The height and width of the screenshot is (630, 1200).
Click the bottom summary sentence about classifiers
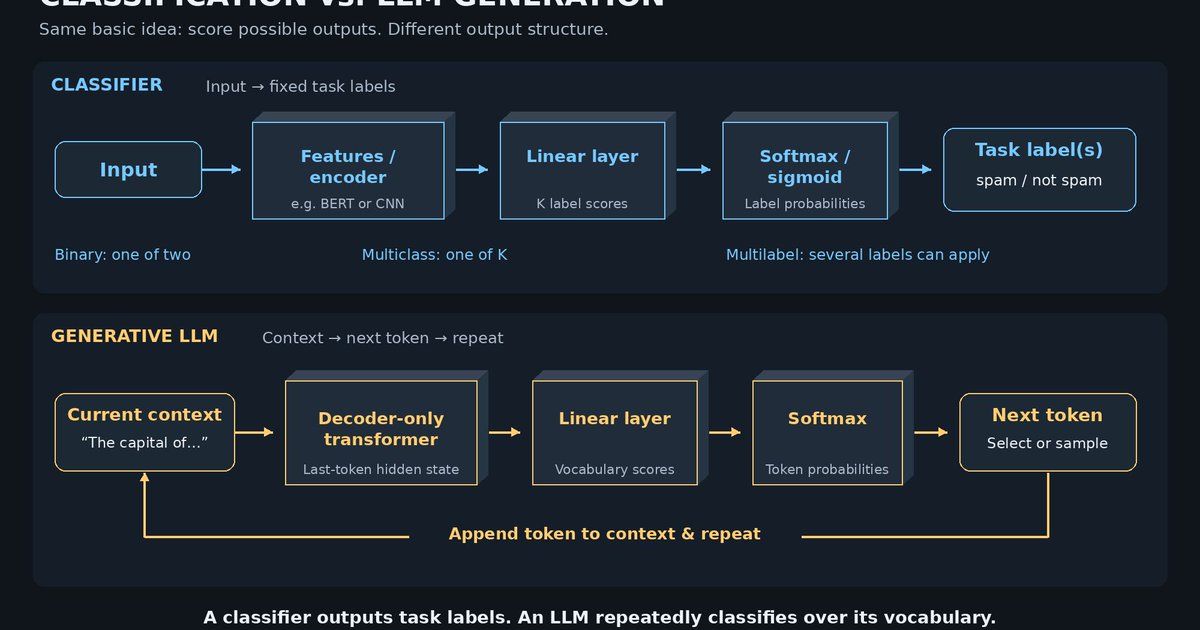(600, 618)
